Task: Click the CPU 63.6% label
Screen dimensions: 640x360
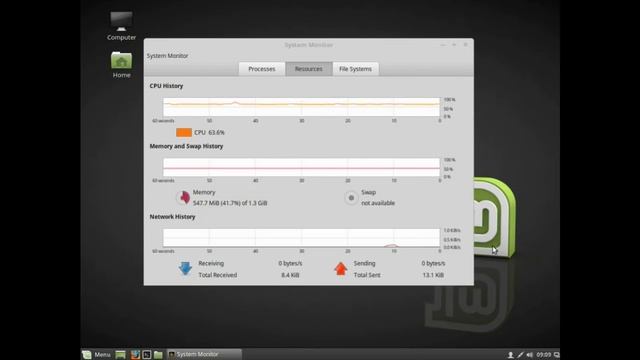Action: click(x=209, y=132)
